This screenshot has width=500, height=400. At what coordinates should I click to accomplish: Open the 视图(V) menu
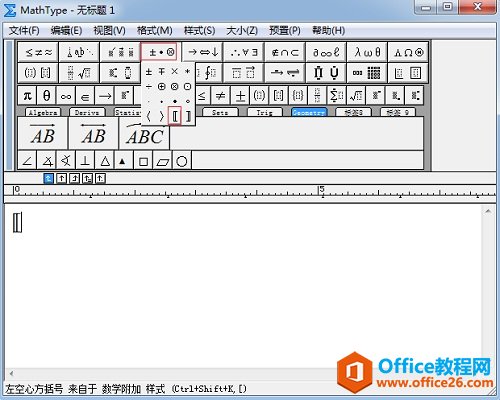109,31
